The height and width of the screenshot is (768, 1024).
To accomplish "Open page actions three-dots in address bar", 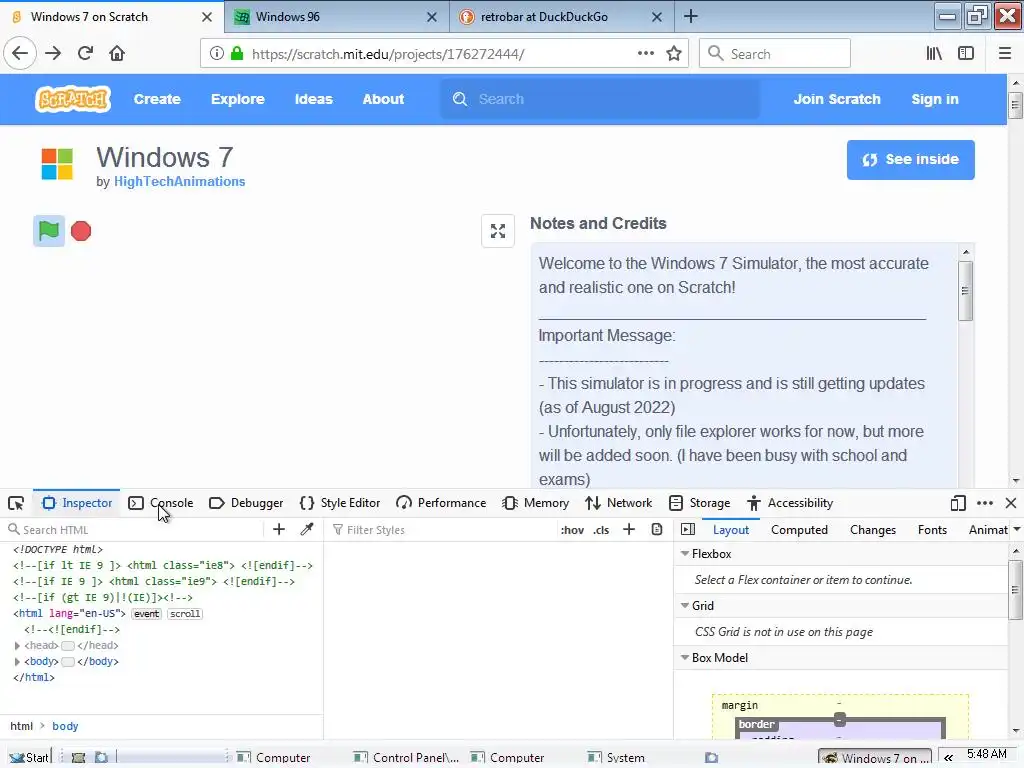I will [x=646, y=53].
